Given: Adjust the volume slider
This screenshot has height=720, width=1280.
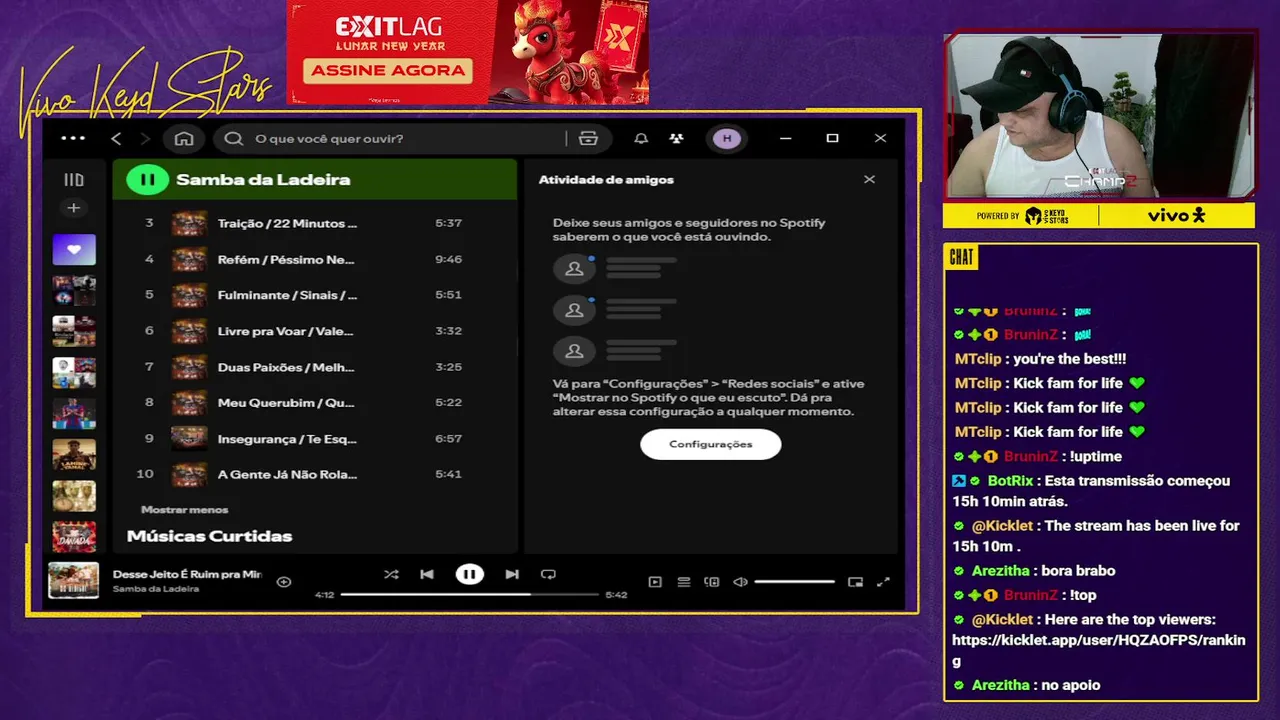Looking at the screenshot, I should coord(795,581).
